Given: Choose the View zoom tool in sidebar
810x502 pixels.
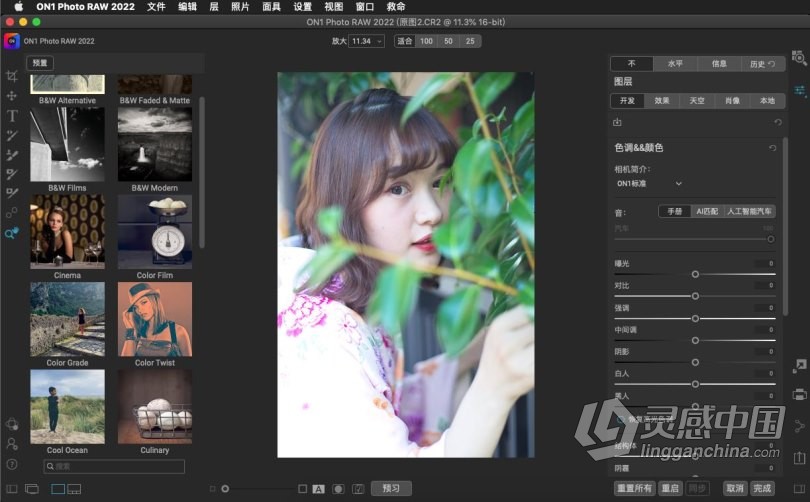Looking at the screenshot, I should point(11,233).
